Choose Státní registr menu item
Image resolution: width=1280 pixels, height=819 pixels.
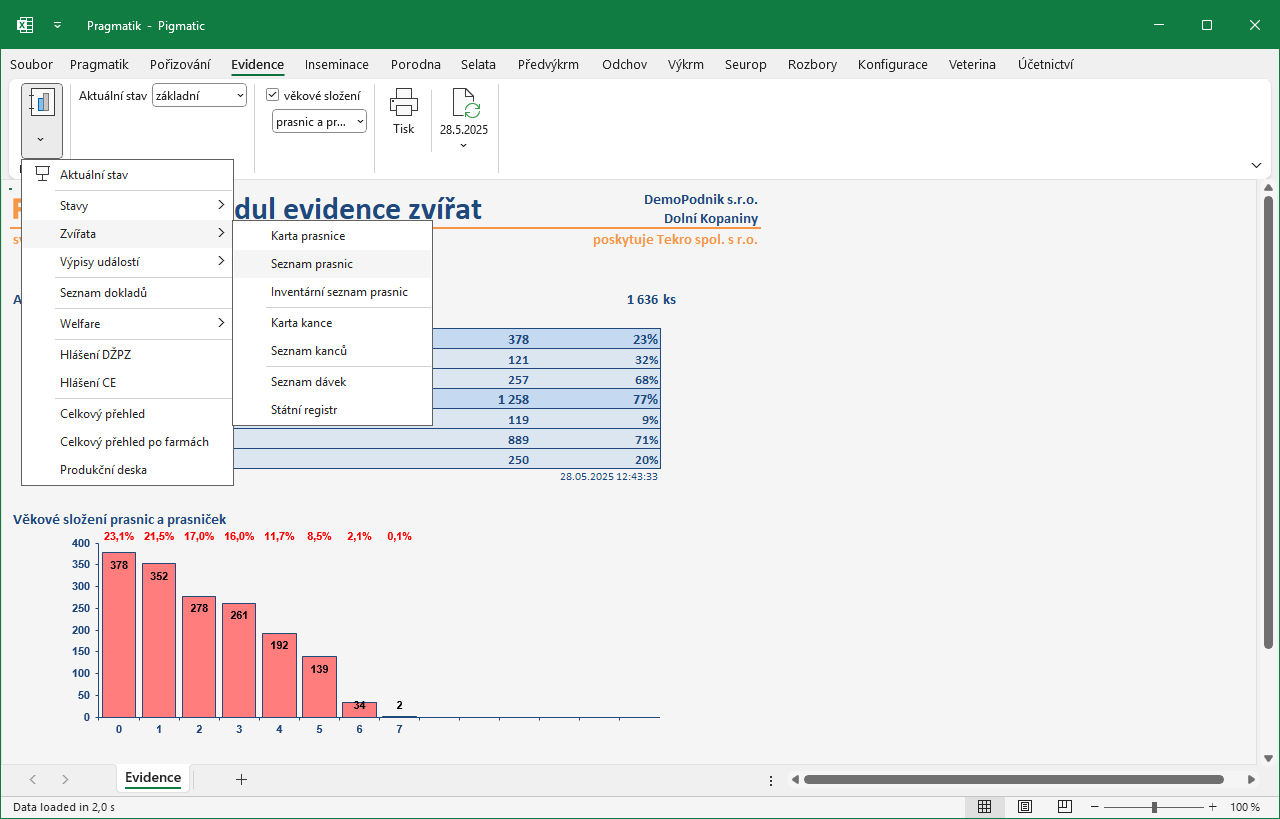pyautogui.click(x=332, y=410)
